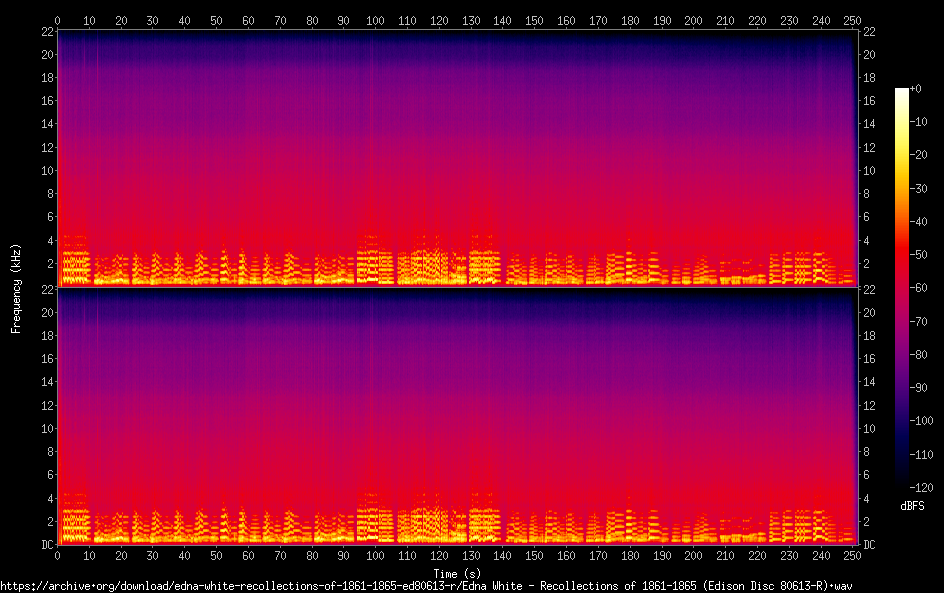Screen dimensions: 944x593
Task: Click "0" on the bottom time axis
Action: point(58,556)
